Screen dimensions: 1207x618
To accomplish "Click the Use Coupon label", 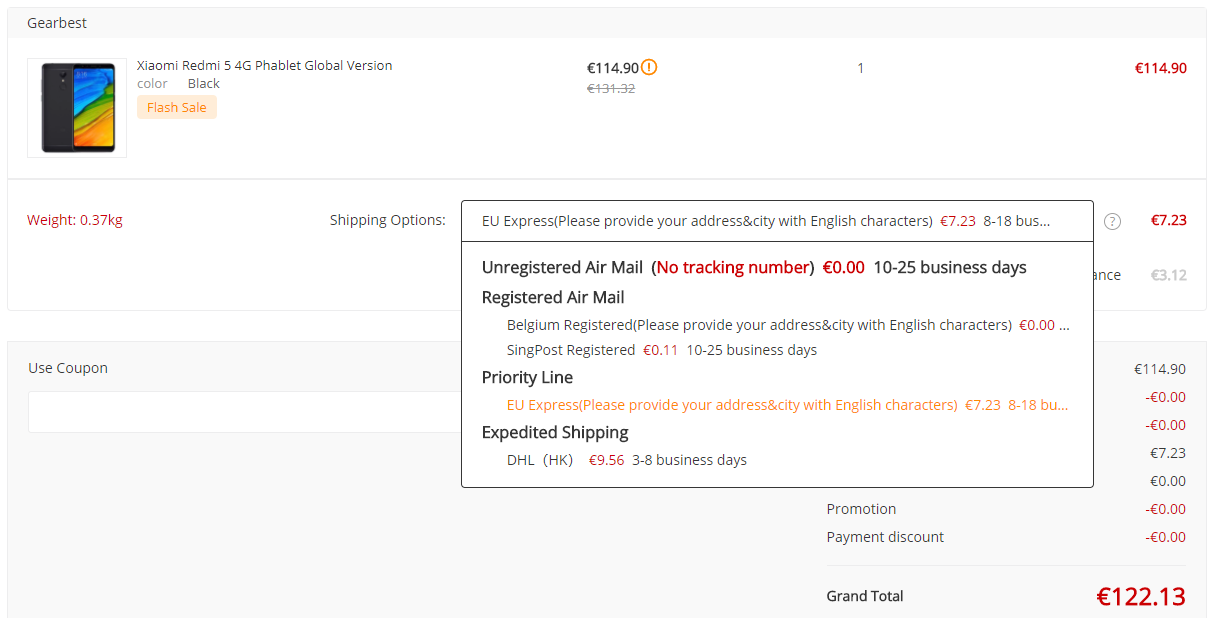I will click(x=68, y=368).
